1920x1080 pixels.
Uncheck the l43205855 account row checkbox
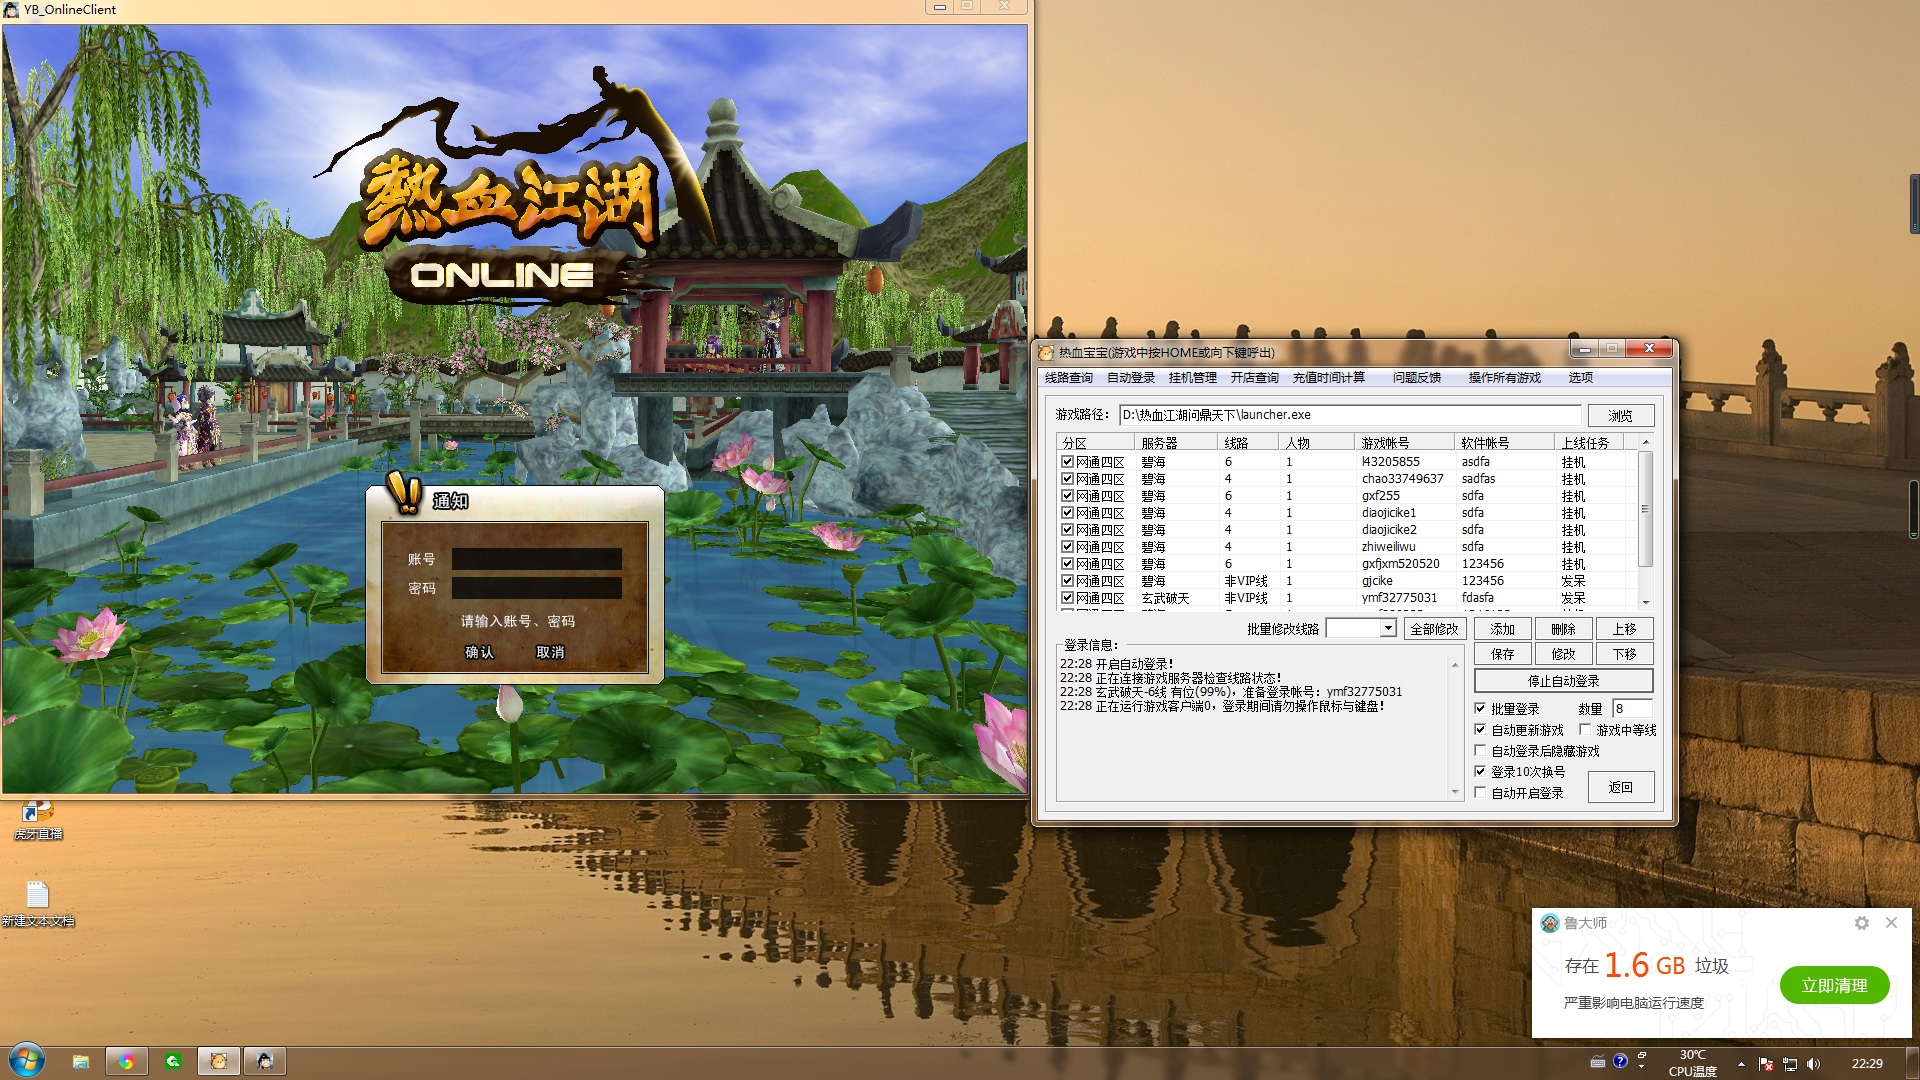point(1067,462)
